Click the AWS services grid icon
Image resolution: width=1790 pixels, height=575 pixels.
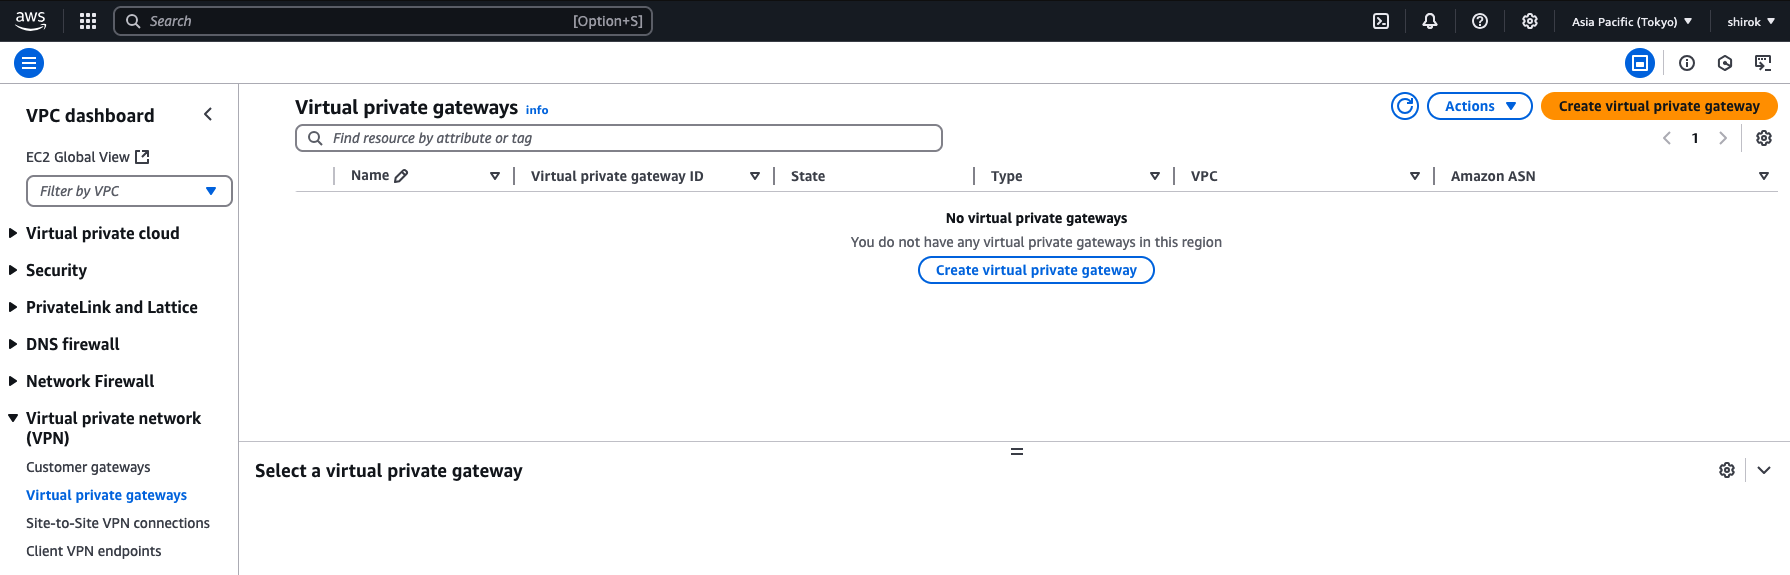coord(88,21)
